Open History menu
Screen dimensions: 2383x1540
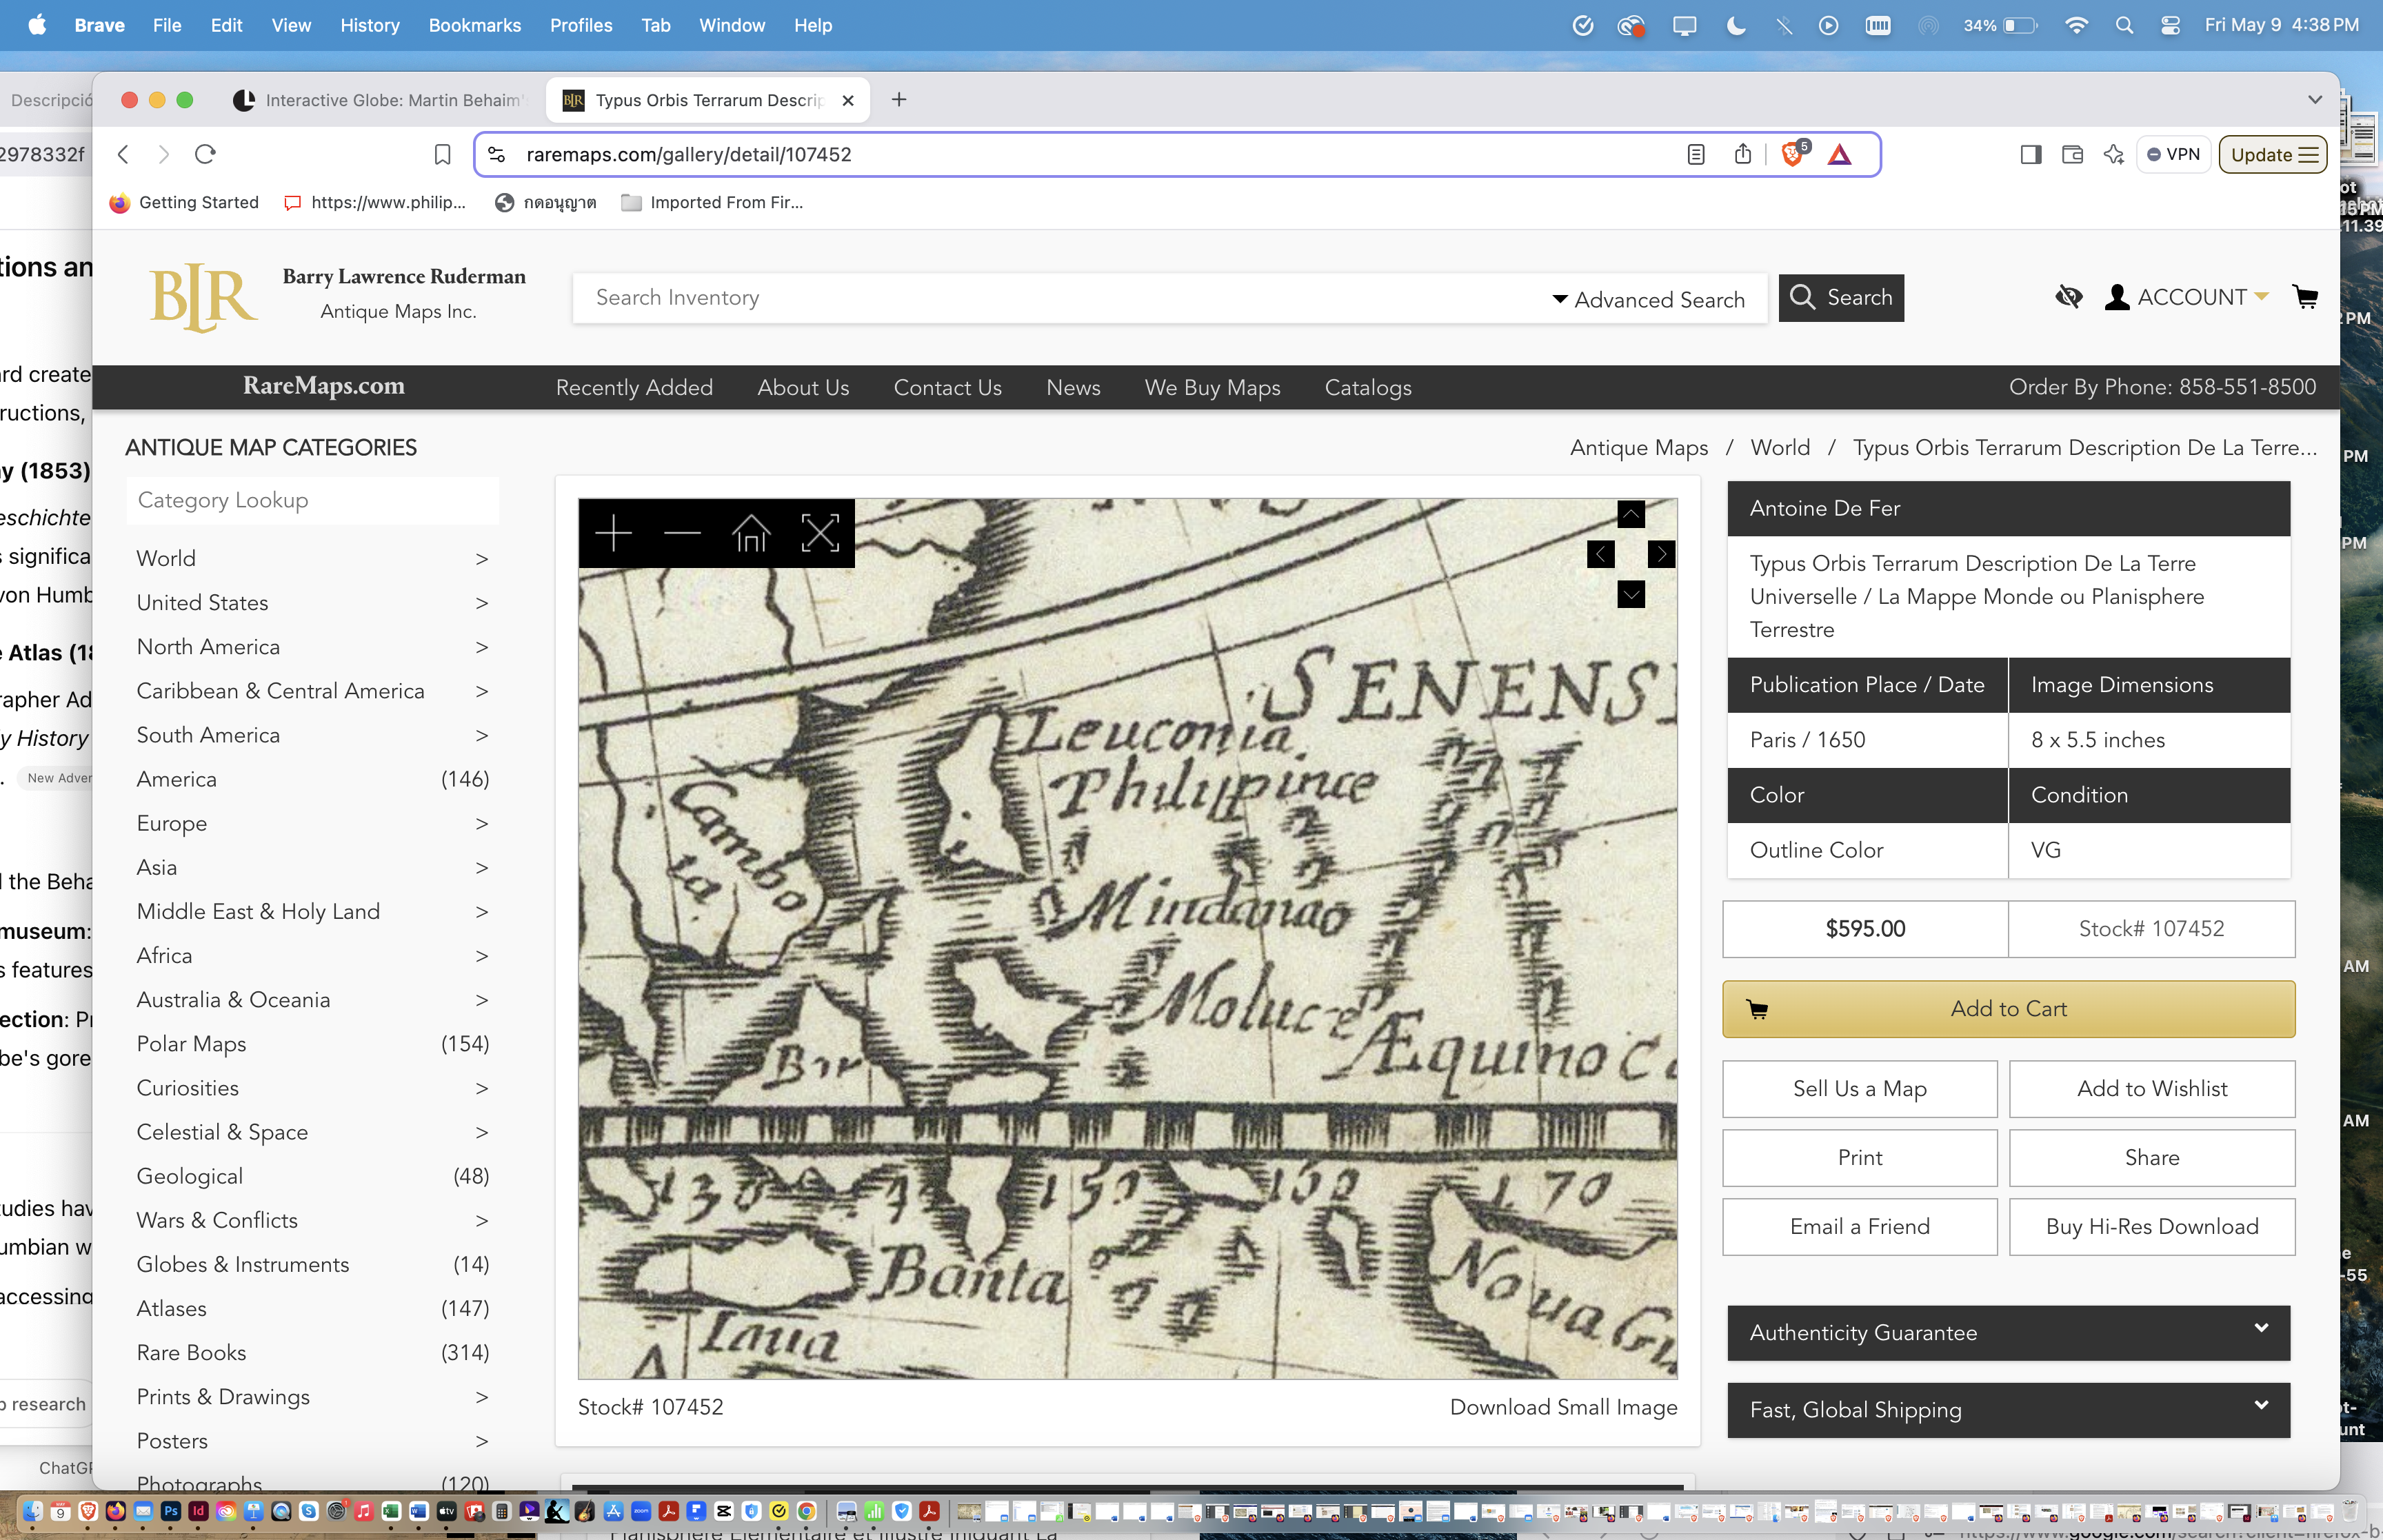(x=369, y=25)
